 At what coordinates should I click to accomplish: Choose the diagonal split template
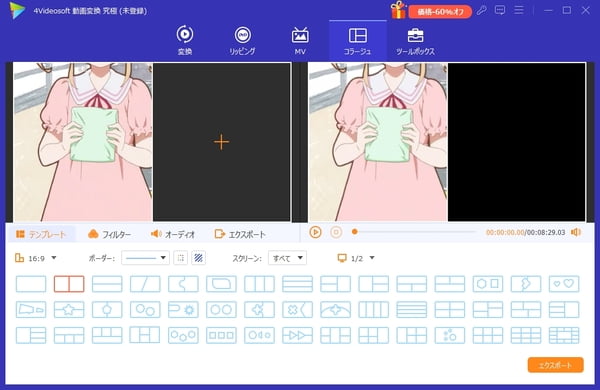click(x=145, y=284)
